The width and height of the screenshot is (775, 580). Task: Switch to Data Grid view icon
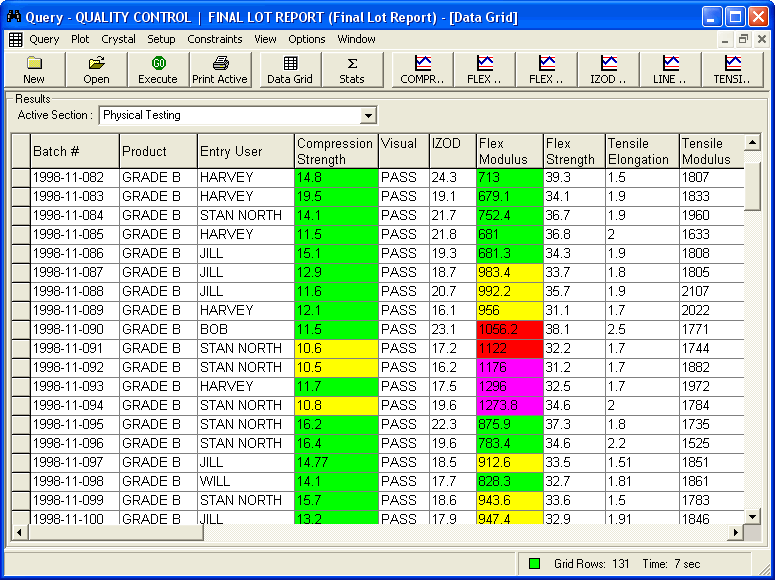(290, 63)
